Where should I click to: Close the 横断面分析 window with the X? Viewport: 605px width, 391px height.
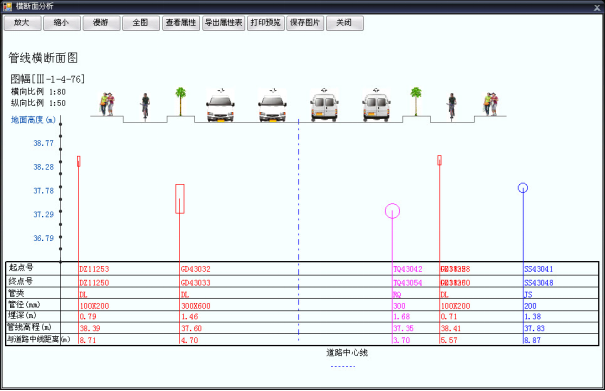pos(597,7)
